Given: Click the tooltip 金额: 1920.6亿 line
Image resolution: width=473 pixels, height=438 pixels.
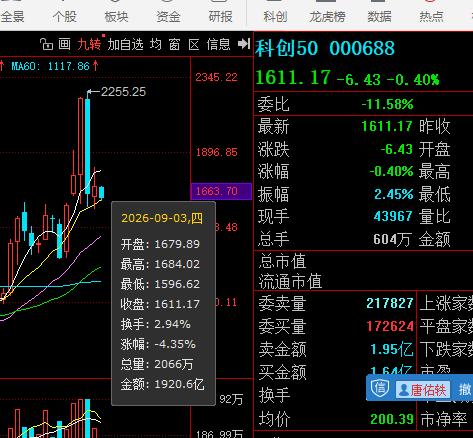Looking at the screenshot, I should point(163,384).
